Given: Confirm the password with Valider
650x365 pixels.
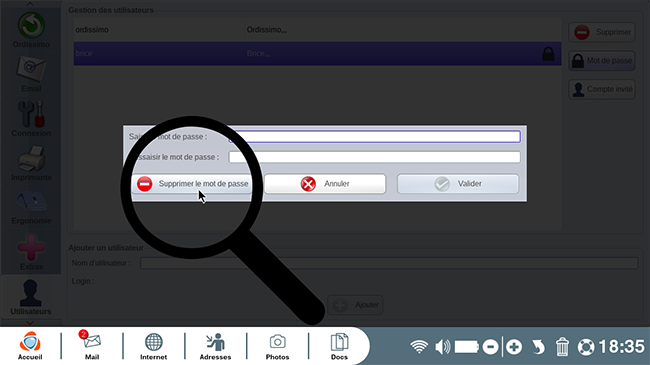Looking at the screenshot, I should coord(458,184).
